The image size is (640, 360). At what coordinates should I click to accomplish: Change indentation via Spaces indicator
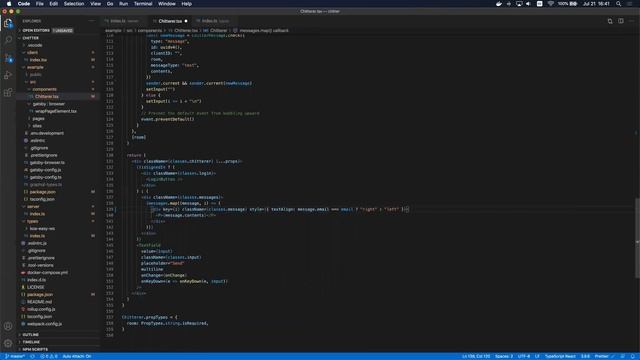504,356
